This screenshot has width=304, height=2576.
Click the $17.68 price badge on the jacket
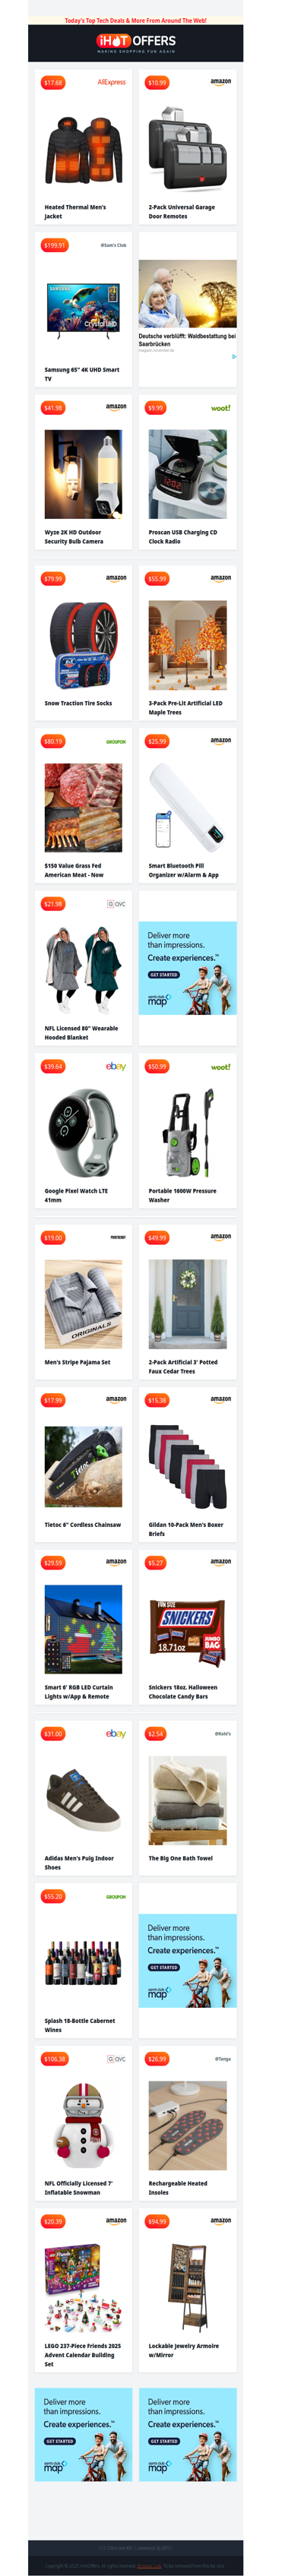click(x=53, y=83)
